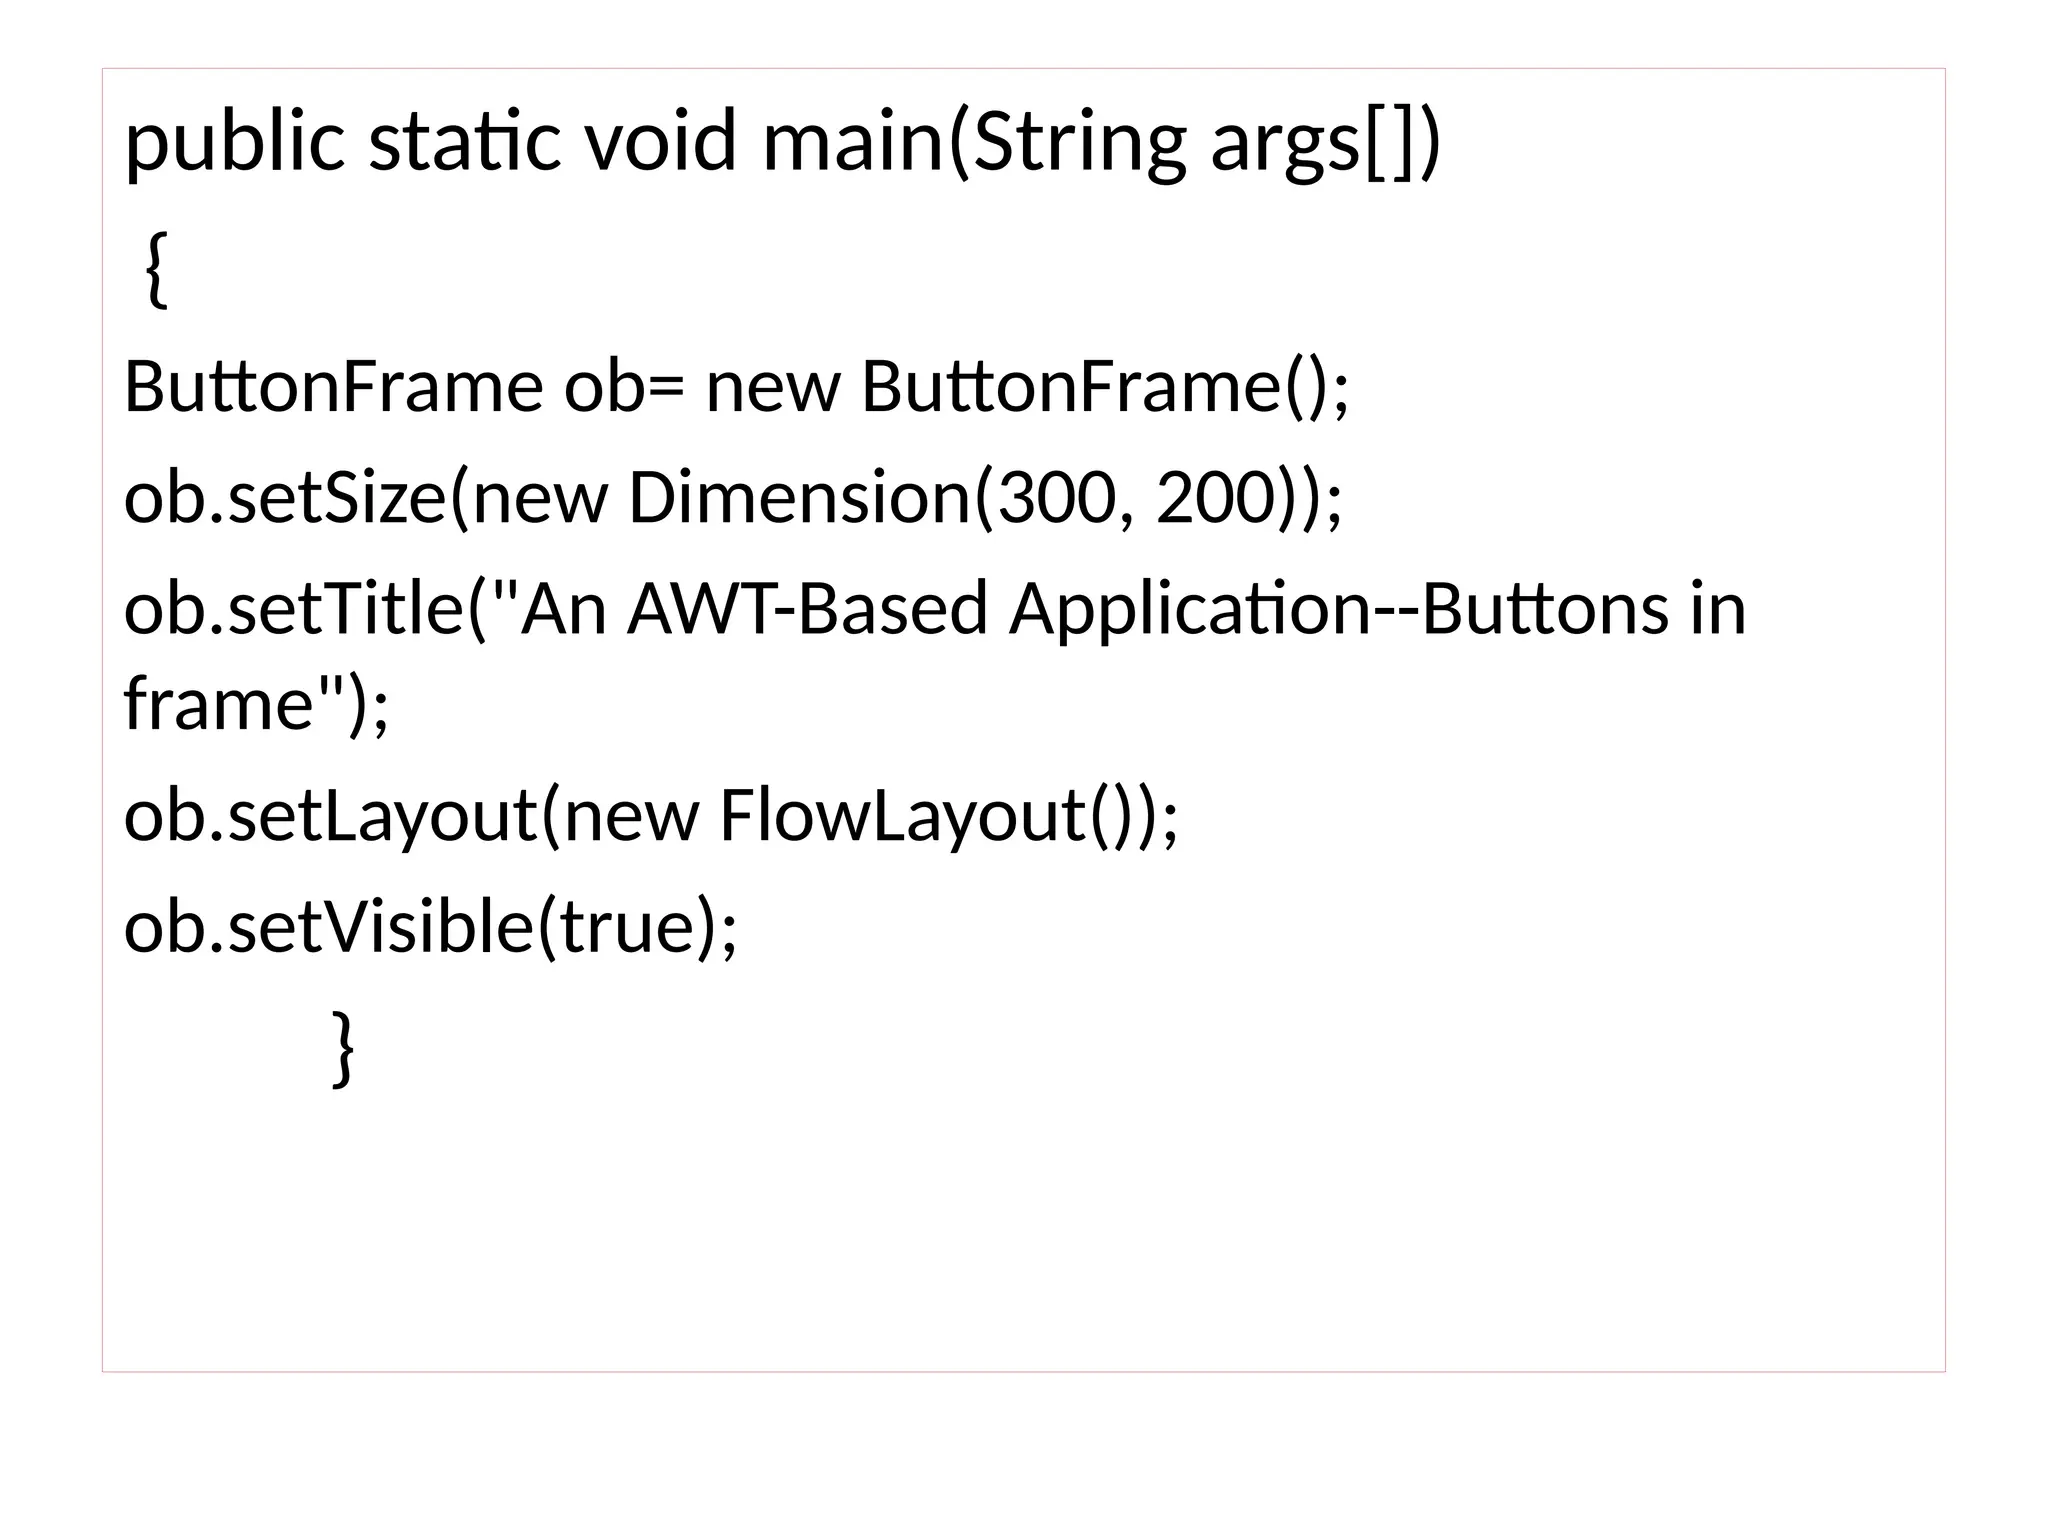2048x1536 pixels.
Task: Click the "frame");" text on the wrapped line
Action: [256, 704]
